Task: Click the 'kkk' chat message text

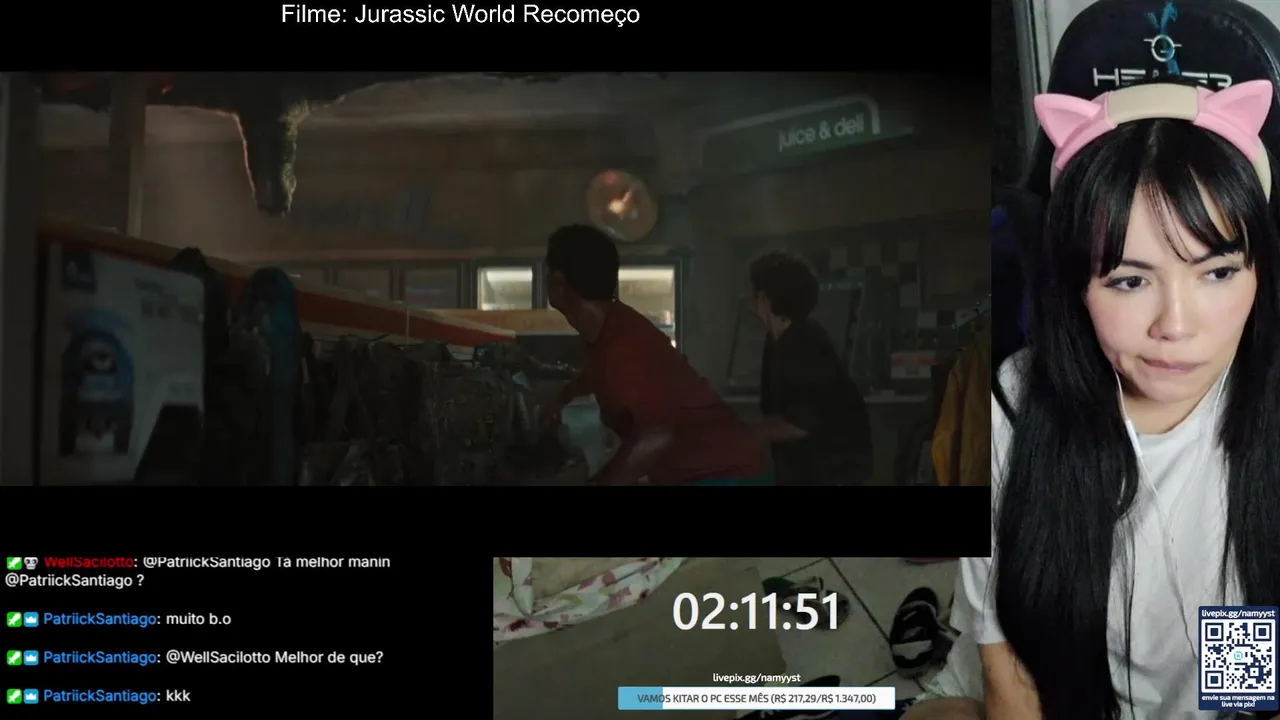Action: point(178,695)
